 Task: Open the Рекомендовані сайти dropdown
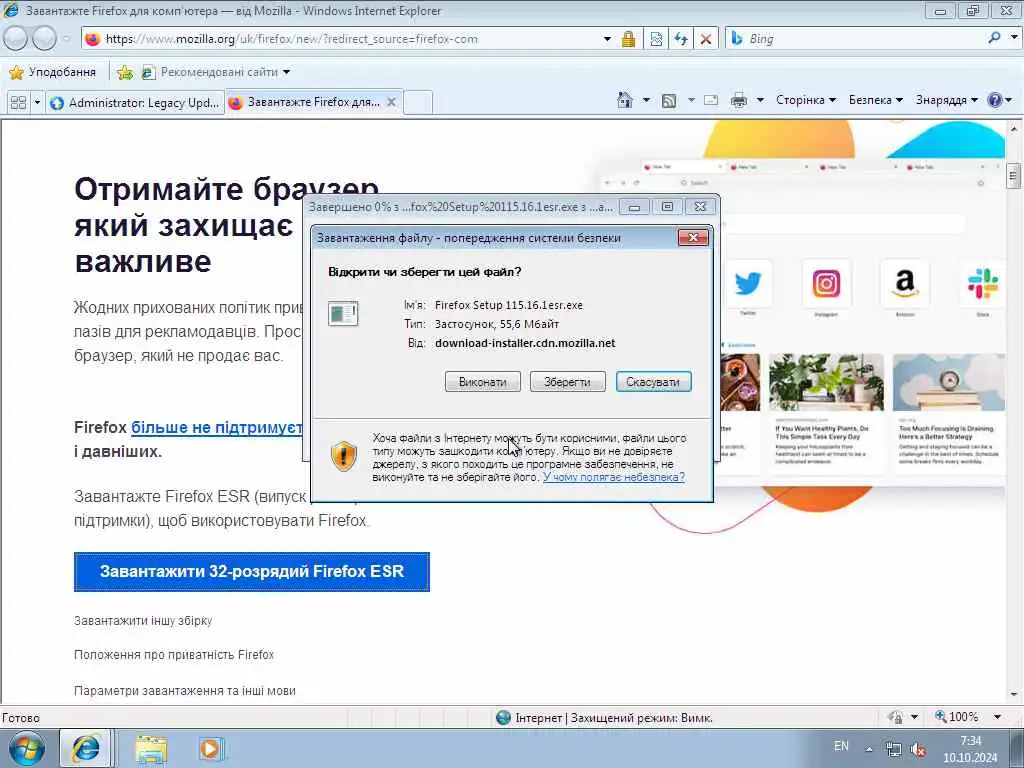point(216,72)
